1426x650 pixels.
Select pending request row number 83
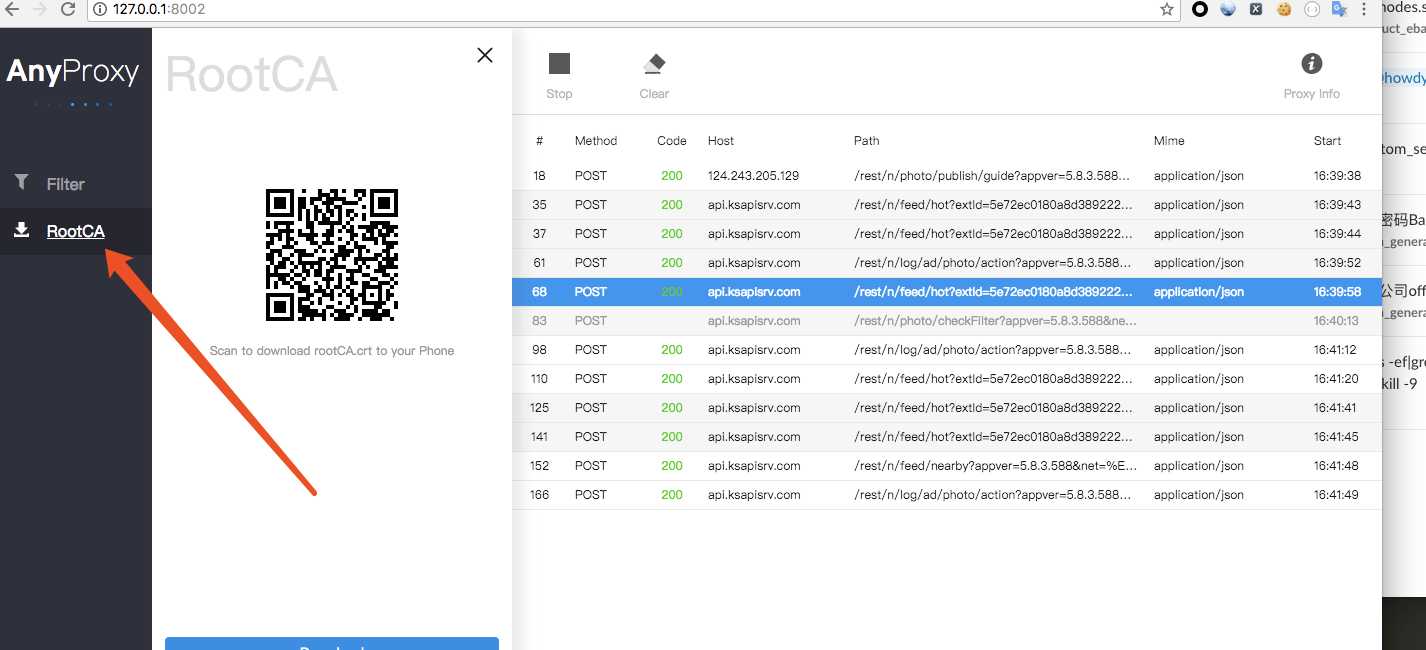point(946,321)
